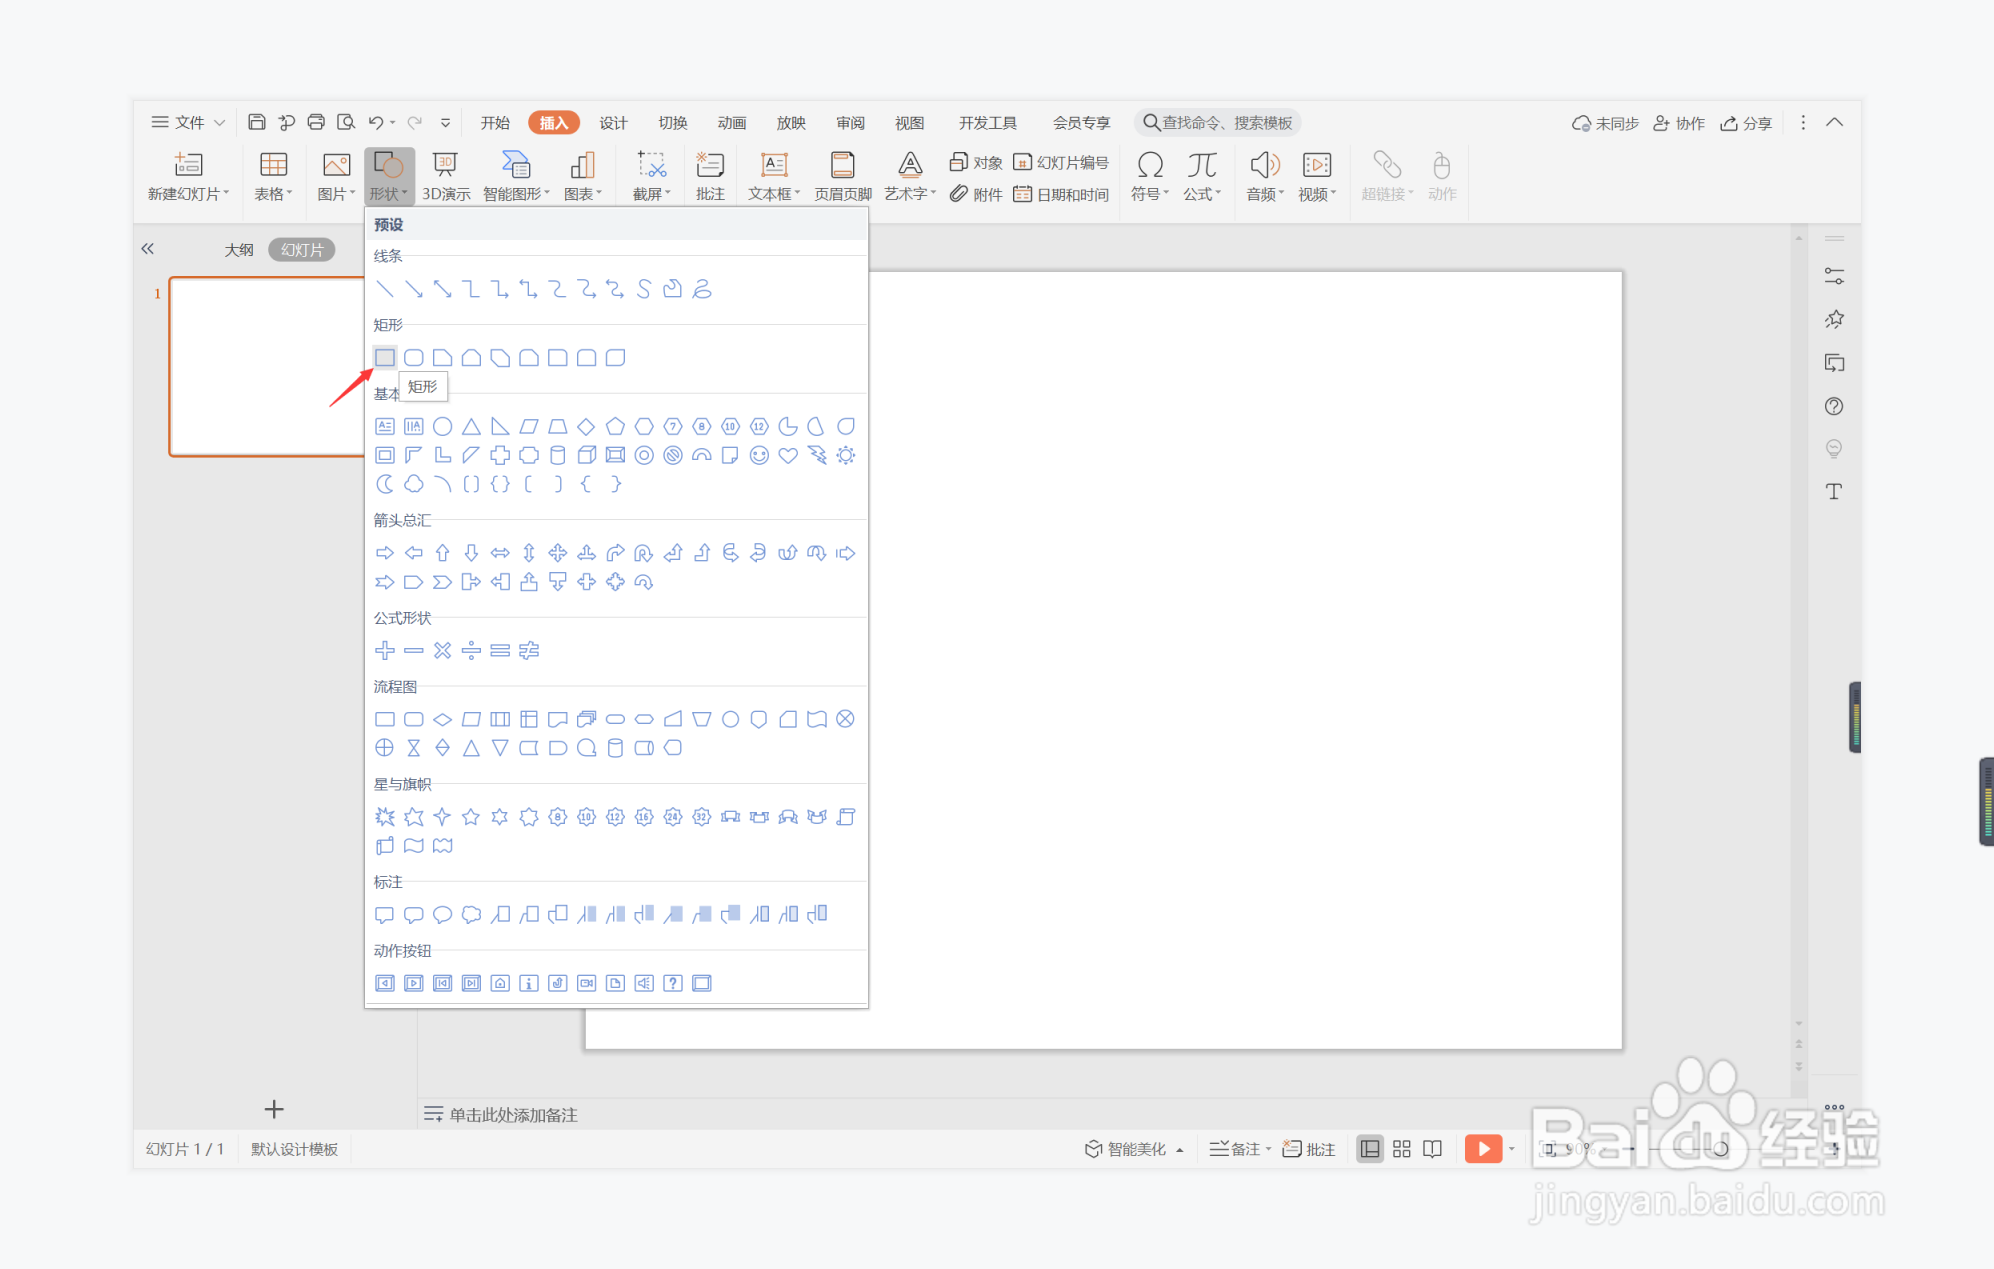
Task: Toggle the normal view button in status bar
Action: (1369, 1149)
